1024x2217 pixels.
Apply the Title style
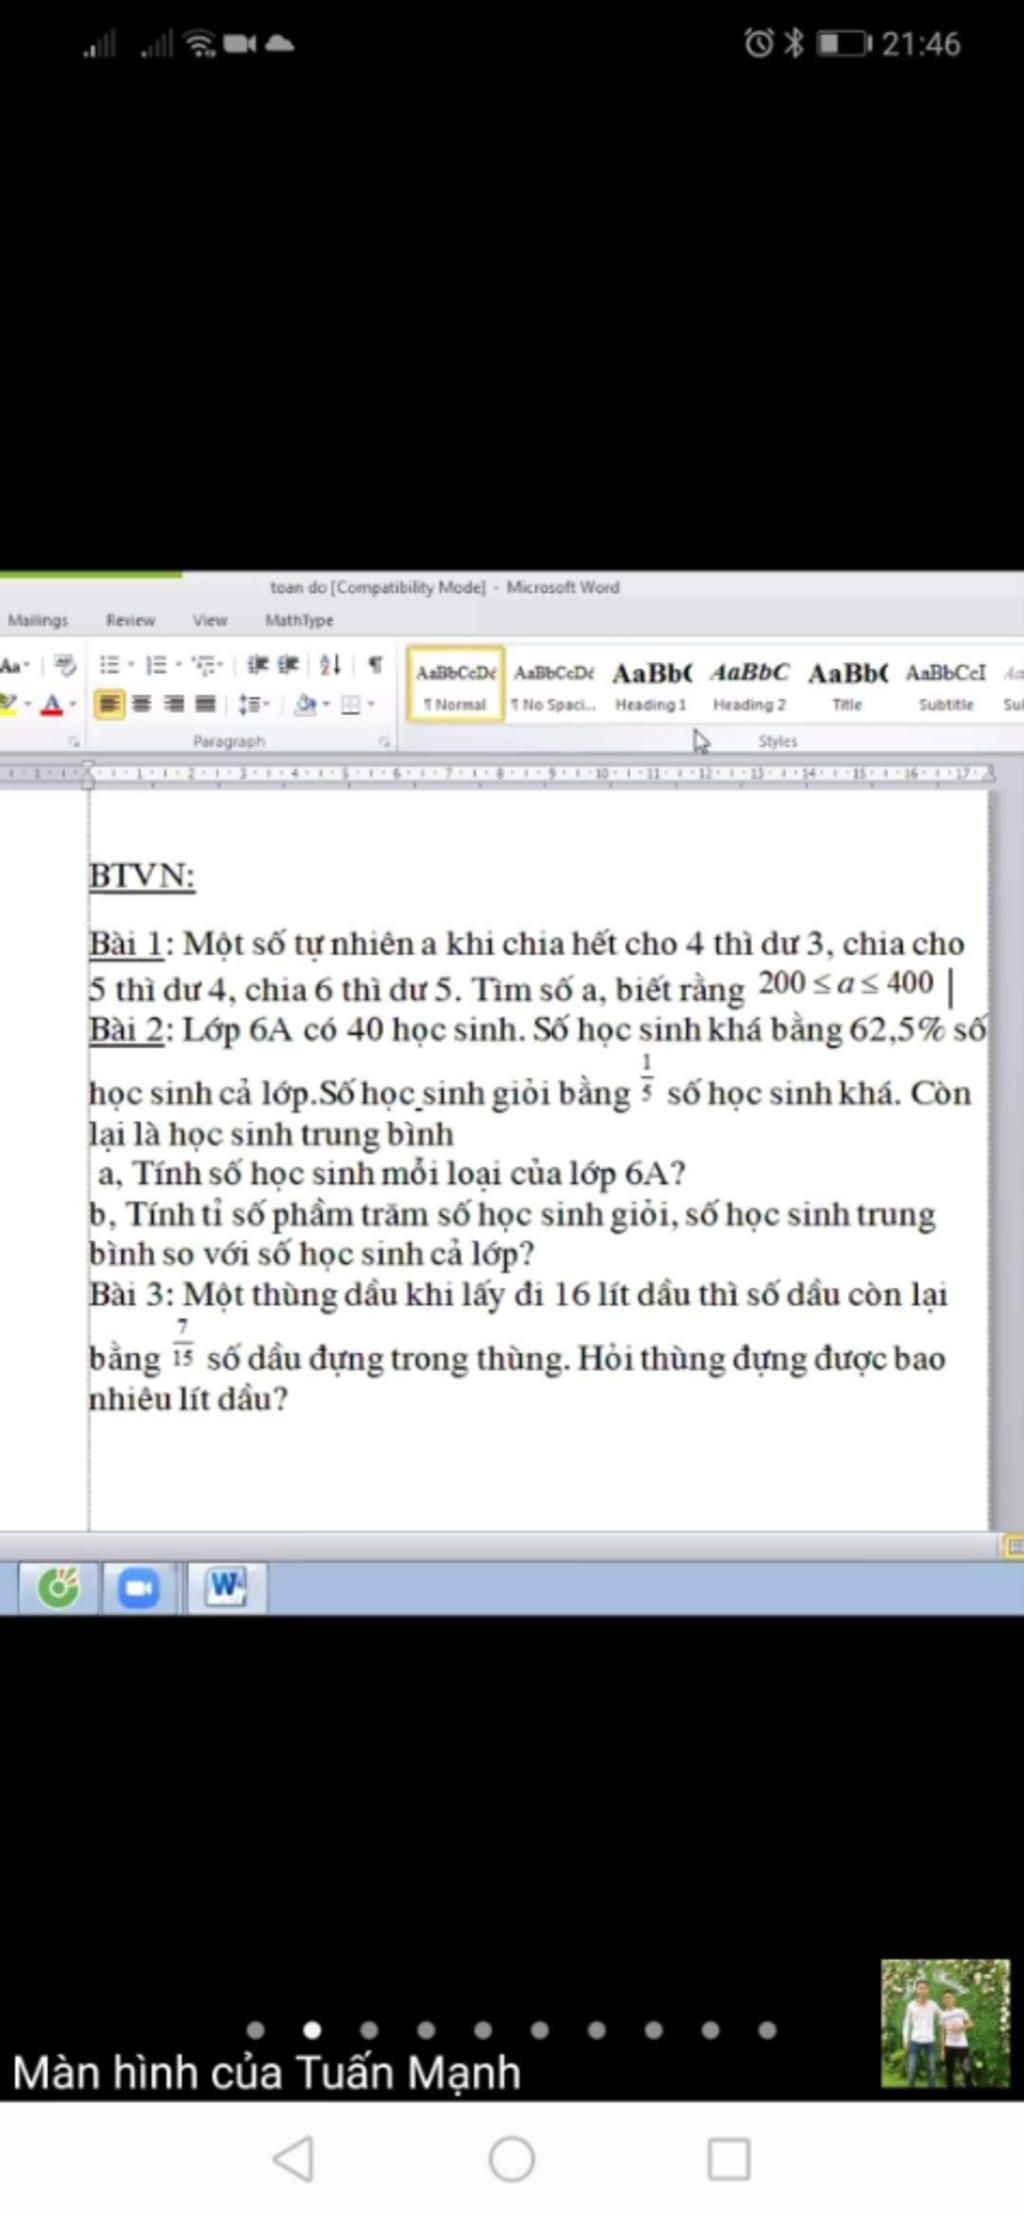[x=847, y=684]
